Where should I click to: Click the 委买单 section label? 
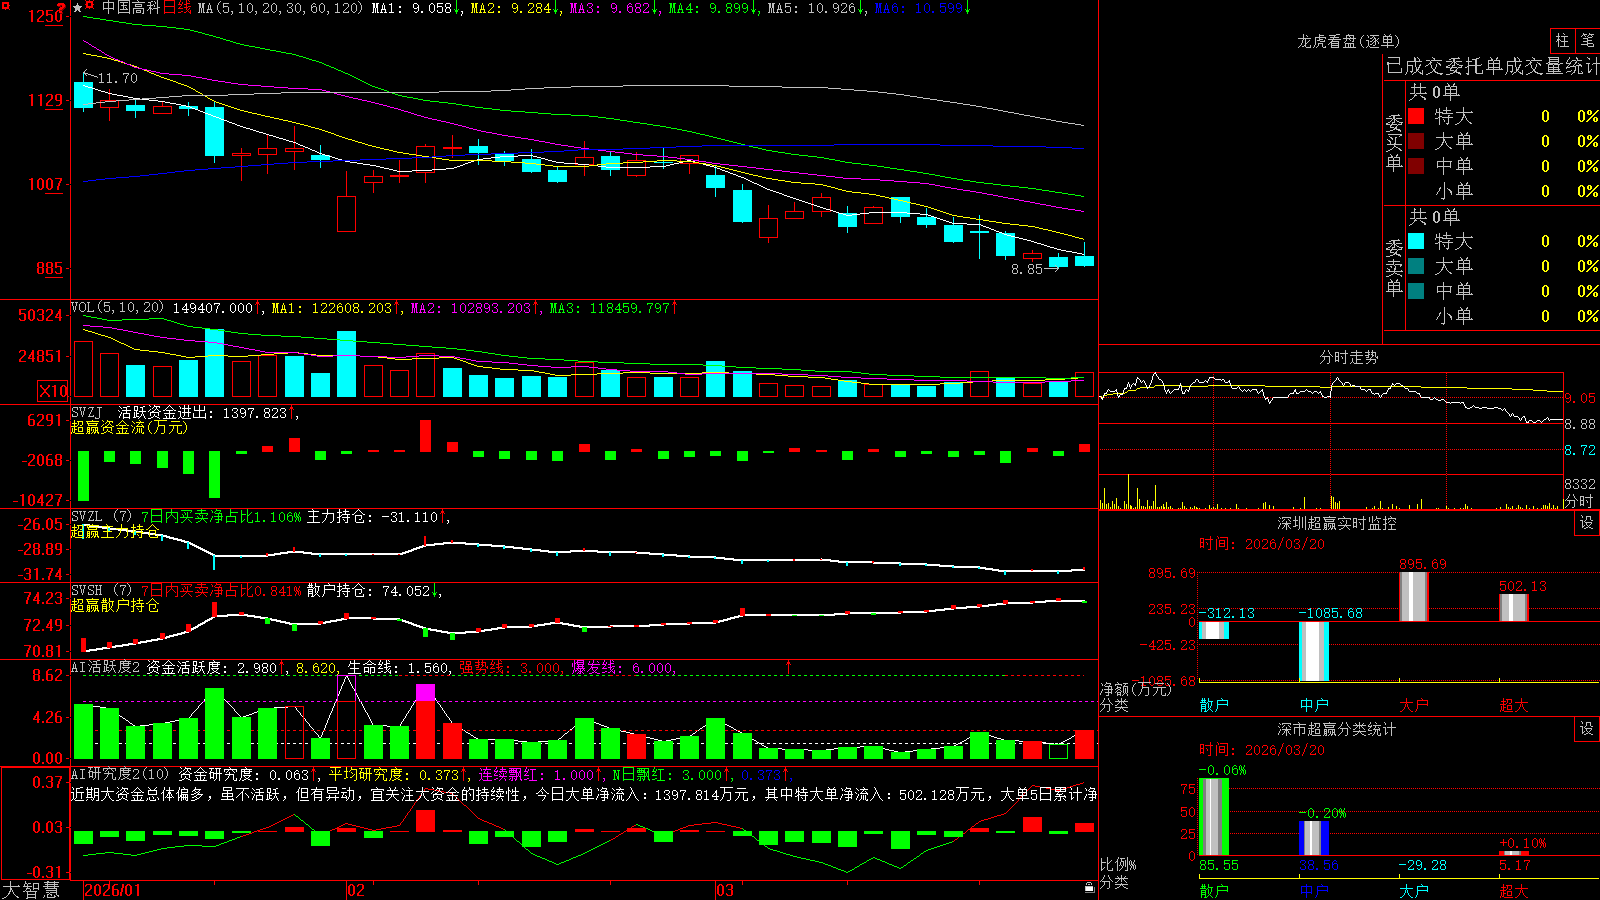point(1394,141)
